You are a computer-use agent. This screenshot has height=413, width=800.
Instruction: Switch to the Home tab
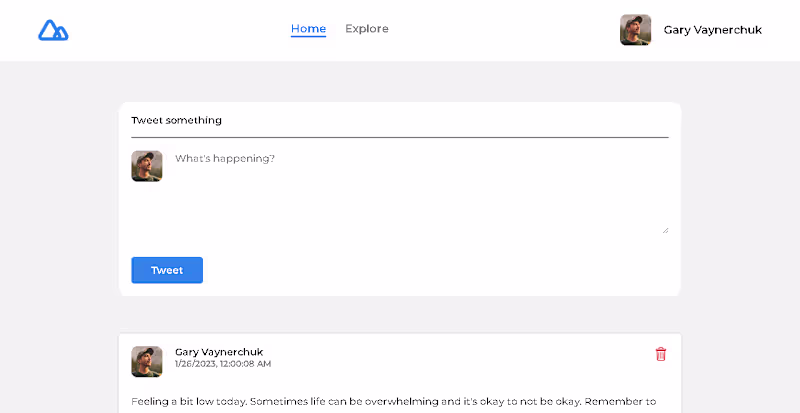308,29
